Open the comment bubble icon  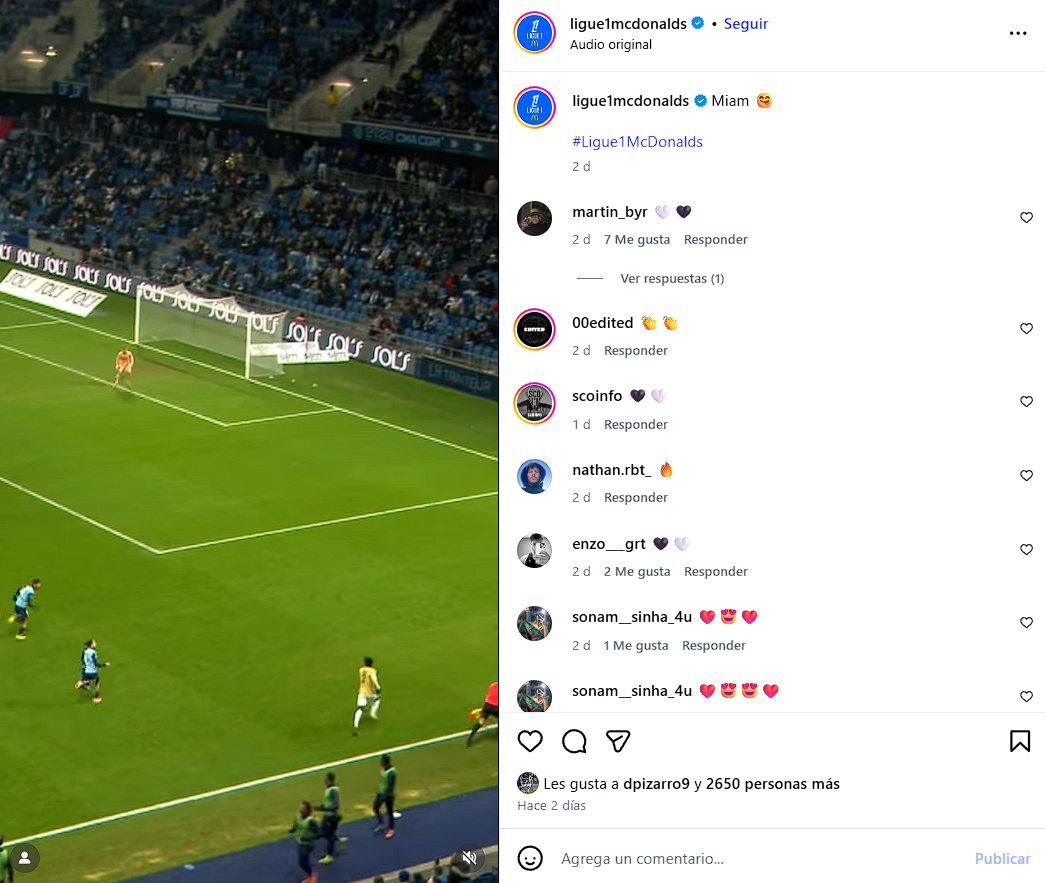coord(574,741)
